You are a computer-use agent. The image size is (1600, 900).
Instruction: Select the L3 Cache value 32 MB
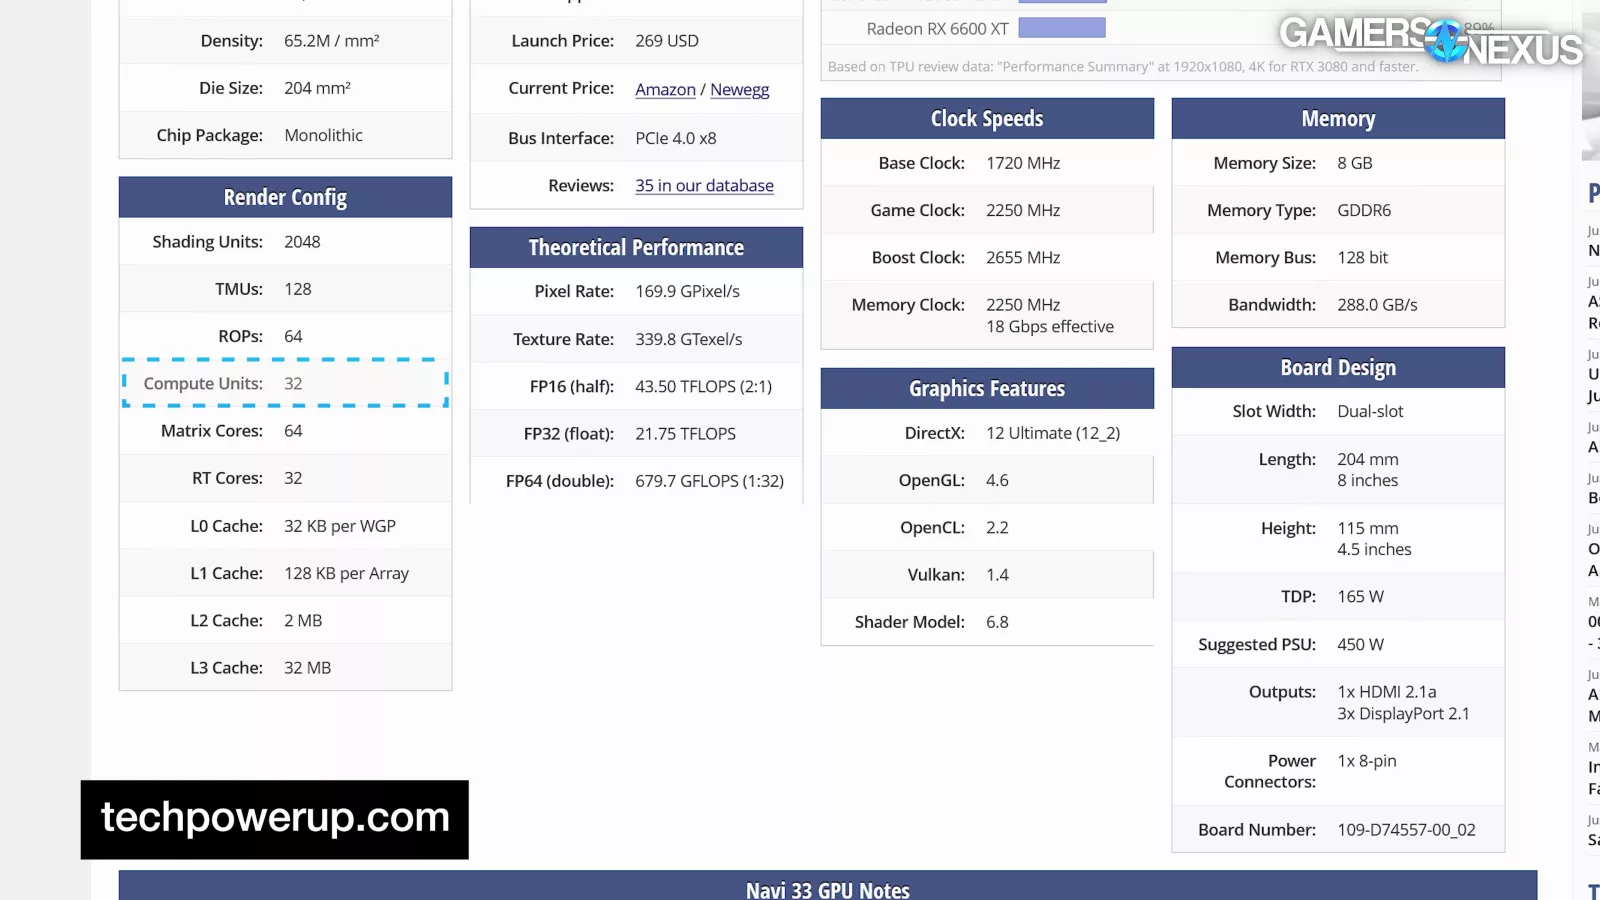pyautogui.click(x=307, y=668)
